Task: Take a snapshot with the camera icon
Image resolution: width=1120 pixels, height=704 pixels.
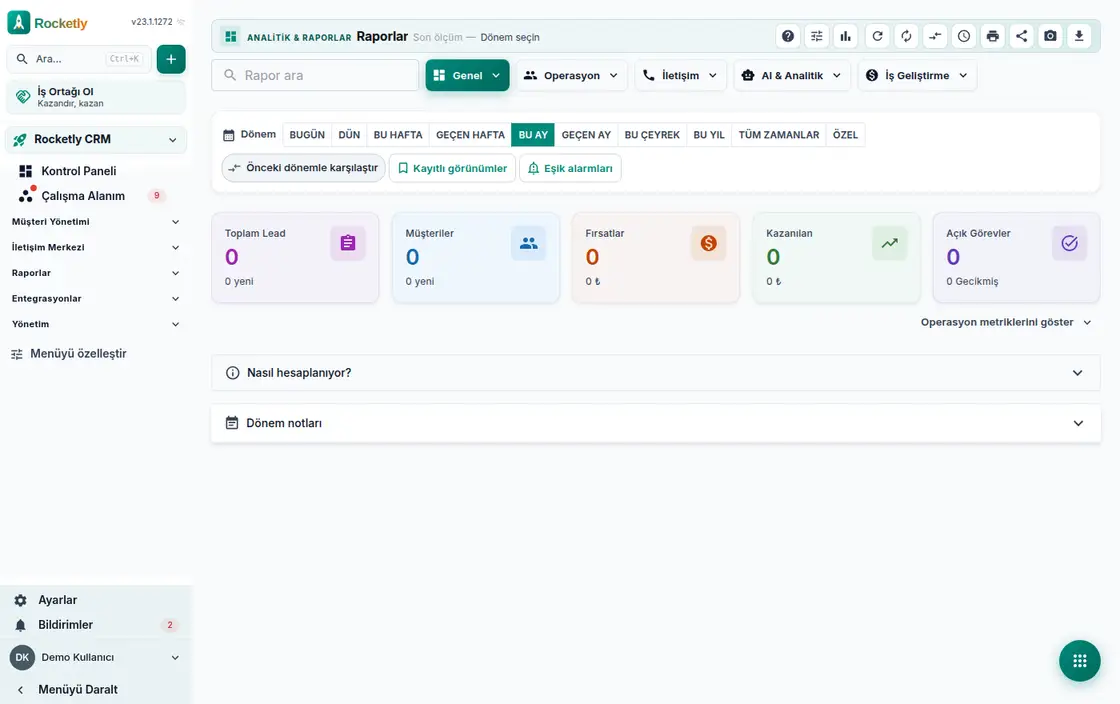Action: point(1050,36)
